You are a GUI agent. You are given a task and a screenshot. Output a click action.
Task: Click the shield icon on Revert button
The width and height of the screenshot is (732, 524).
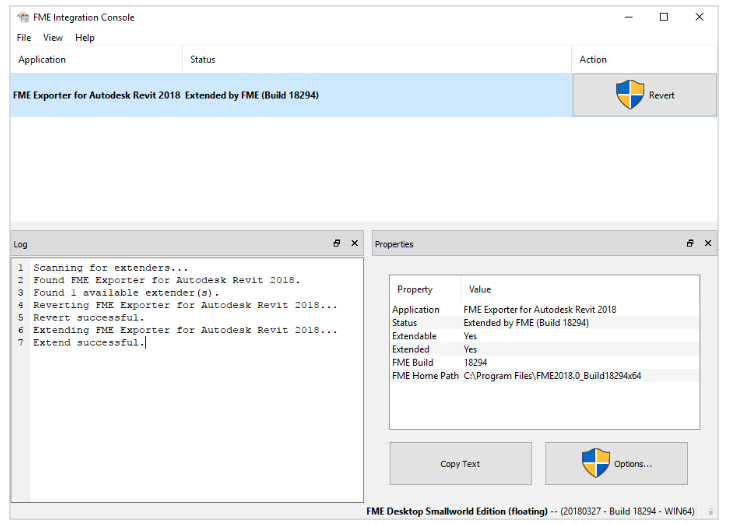point(630,94)
